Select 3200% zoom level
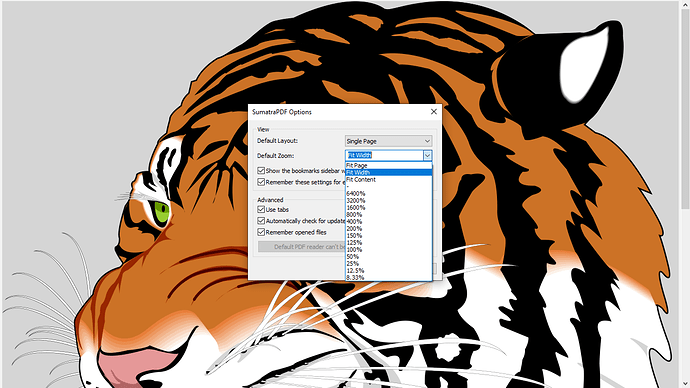 389,201
